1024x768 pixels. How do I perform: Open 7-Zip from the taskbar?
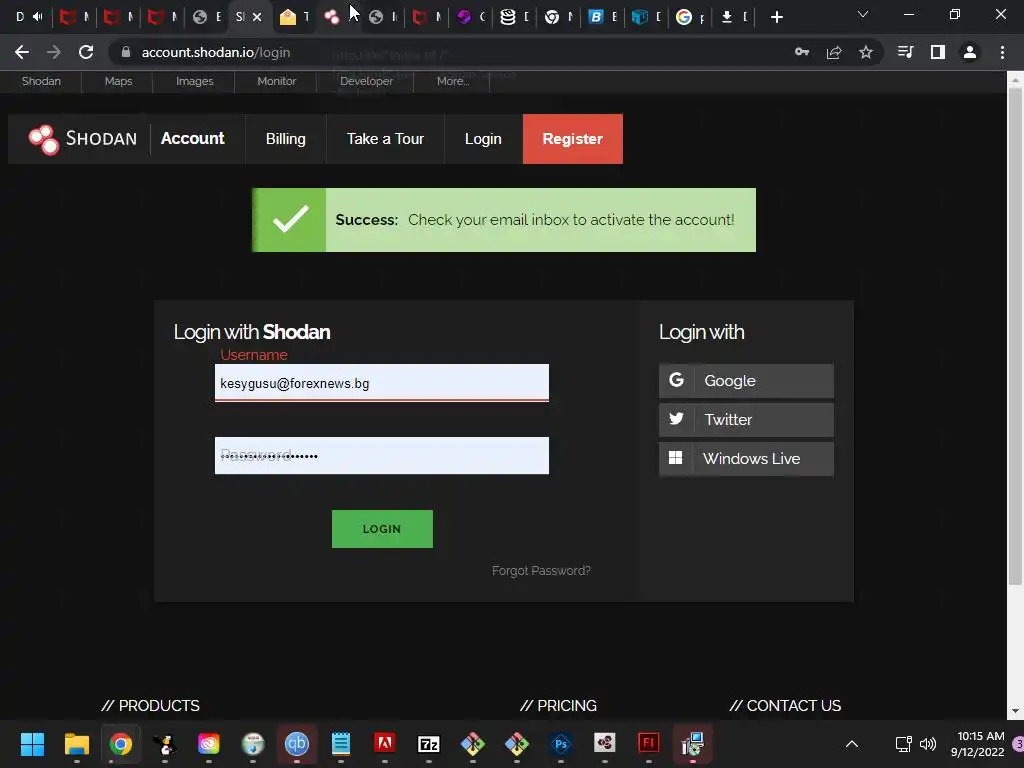coord(428,743)
